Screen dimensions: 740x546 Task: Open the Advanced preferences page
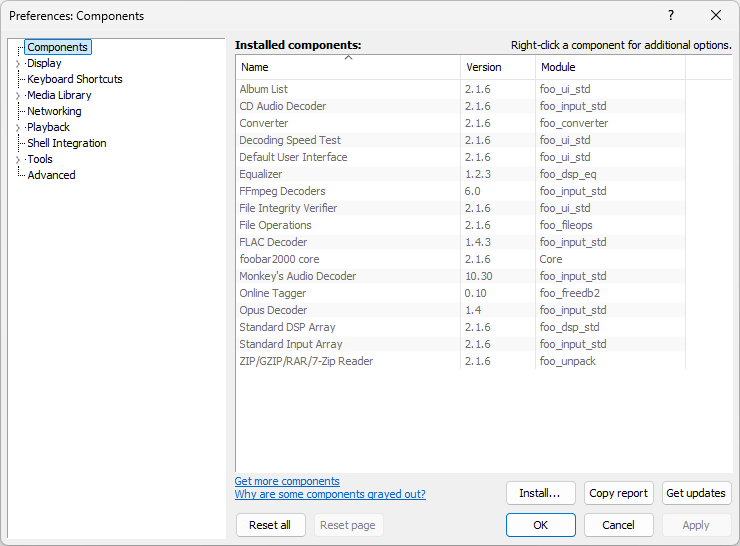[51, 175]
